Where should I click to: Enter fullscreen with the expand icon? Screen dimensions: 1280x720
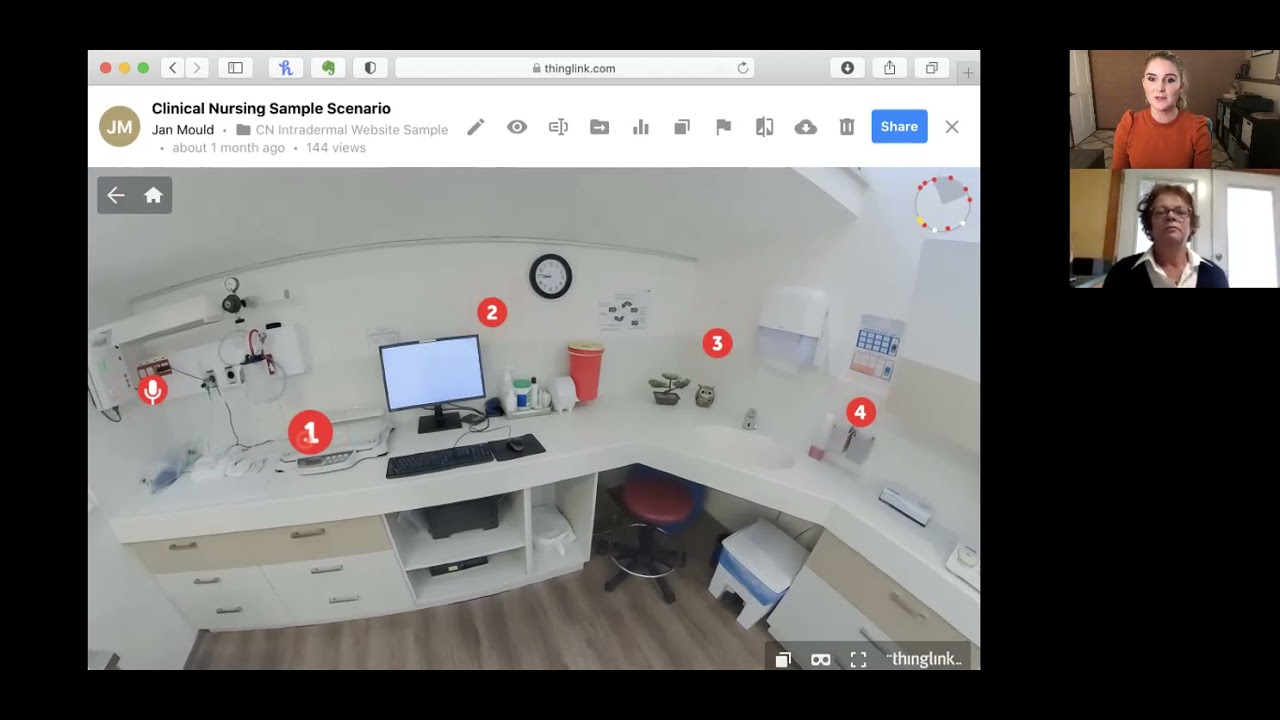[858, 659]
